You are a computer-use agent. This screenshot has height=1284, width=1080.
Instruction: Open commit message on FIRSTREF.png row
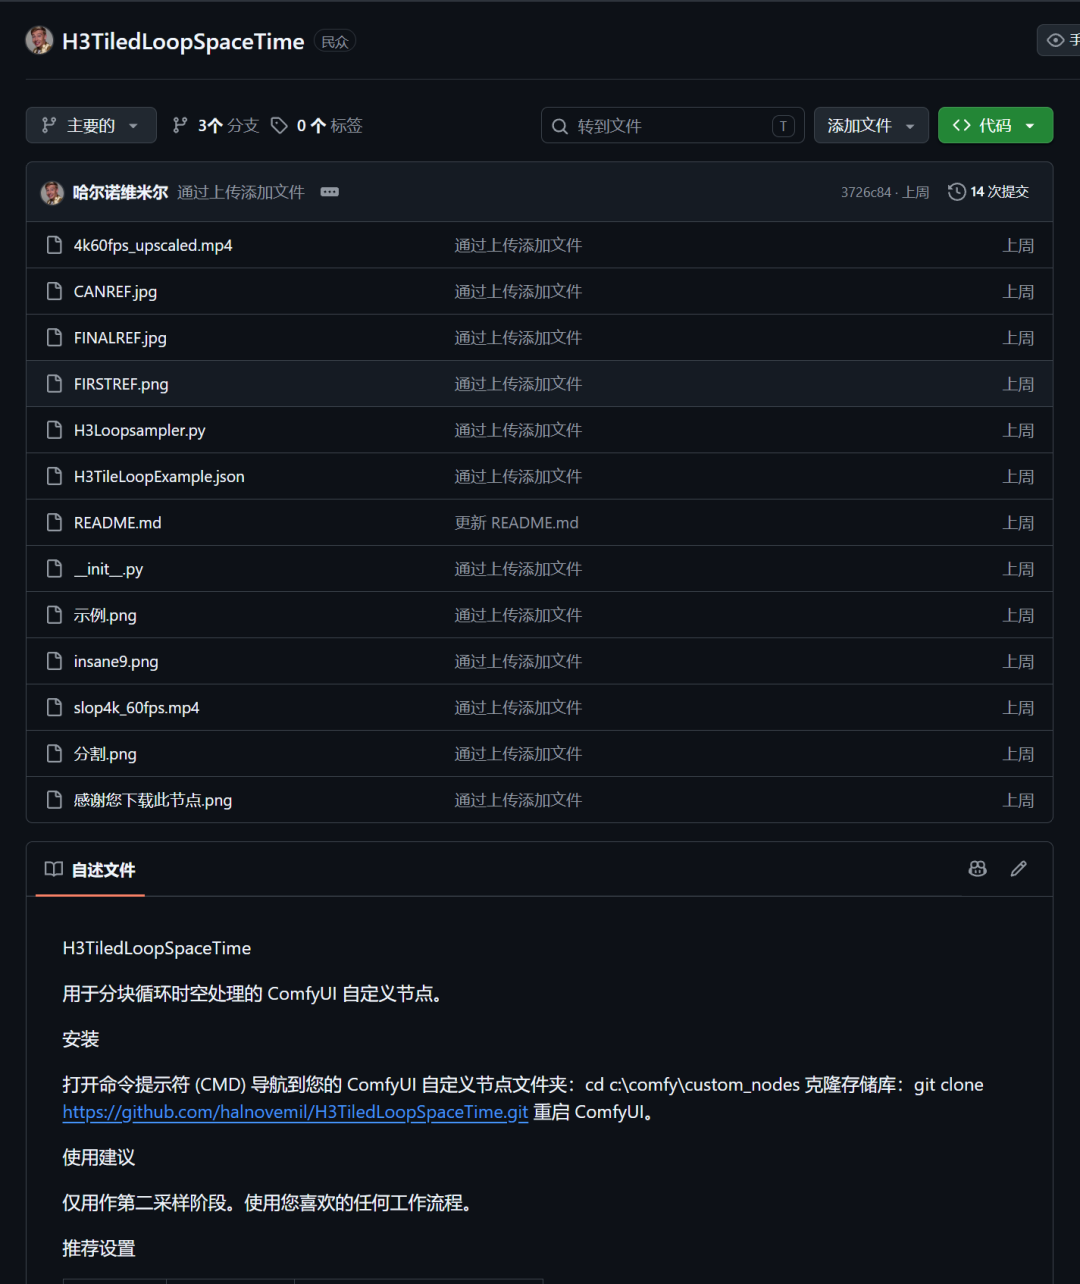click(518, 384)
